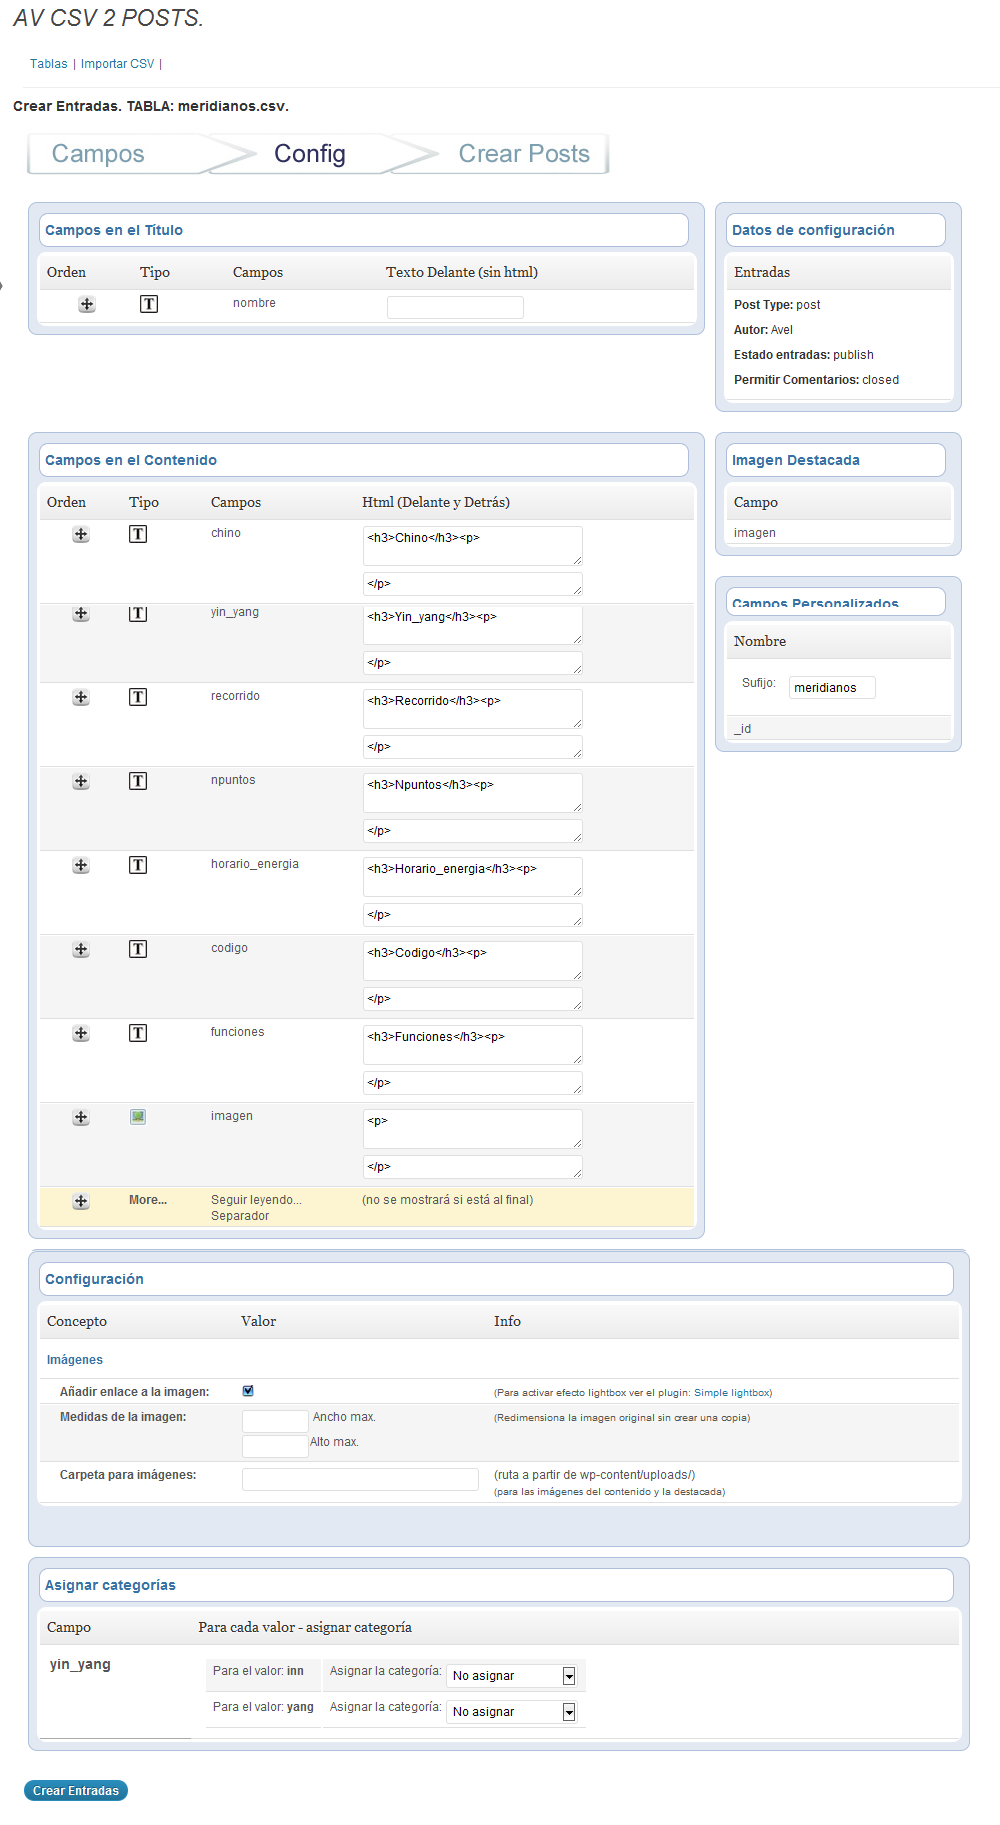Click text type icon in chino row
The width and height of the screenshot is (1000, 1825).
(138, 534)
